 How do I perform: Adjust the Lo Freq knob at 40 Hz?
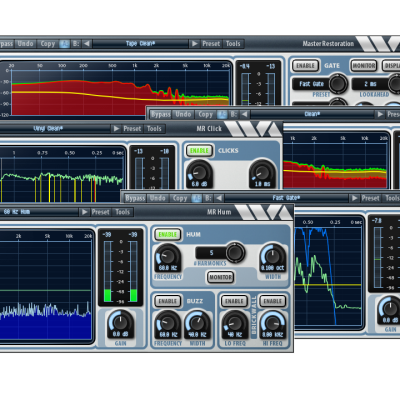(235, 323)
